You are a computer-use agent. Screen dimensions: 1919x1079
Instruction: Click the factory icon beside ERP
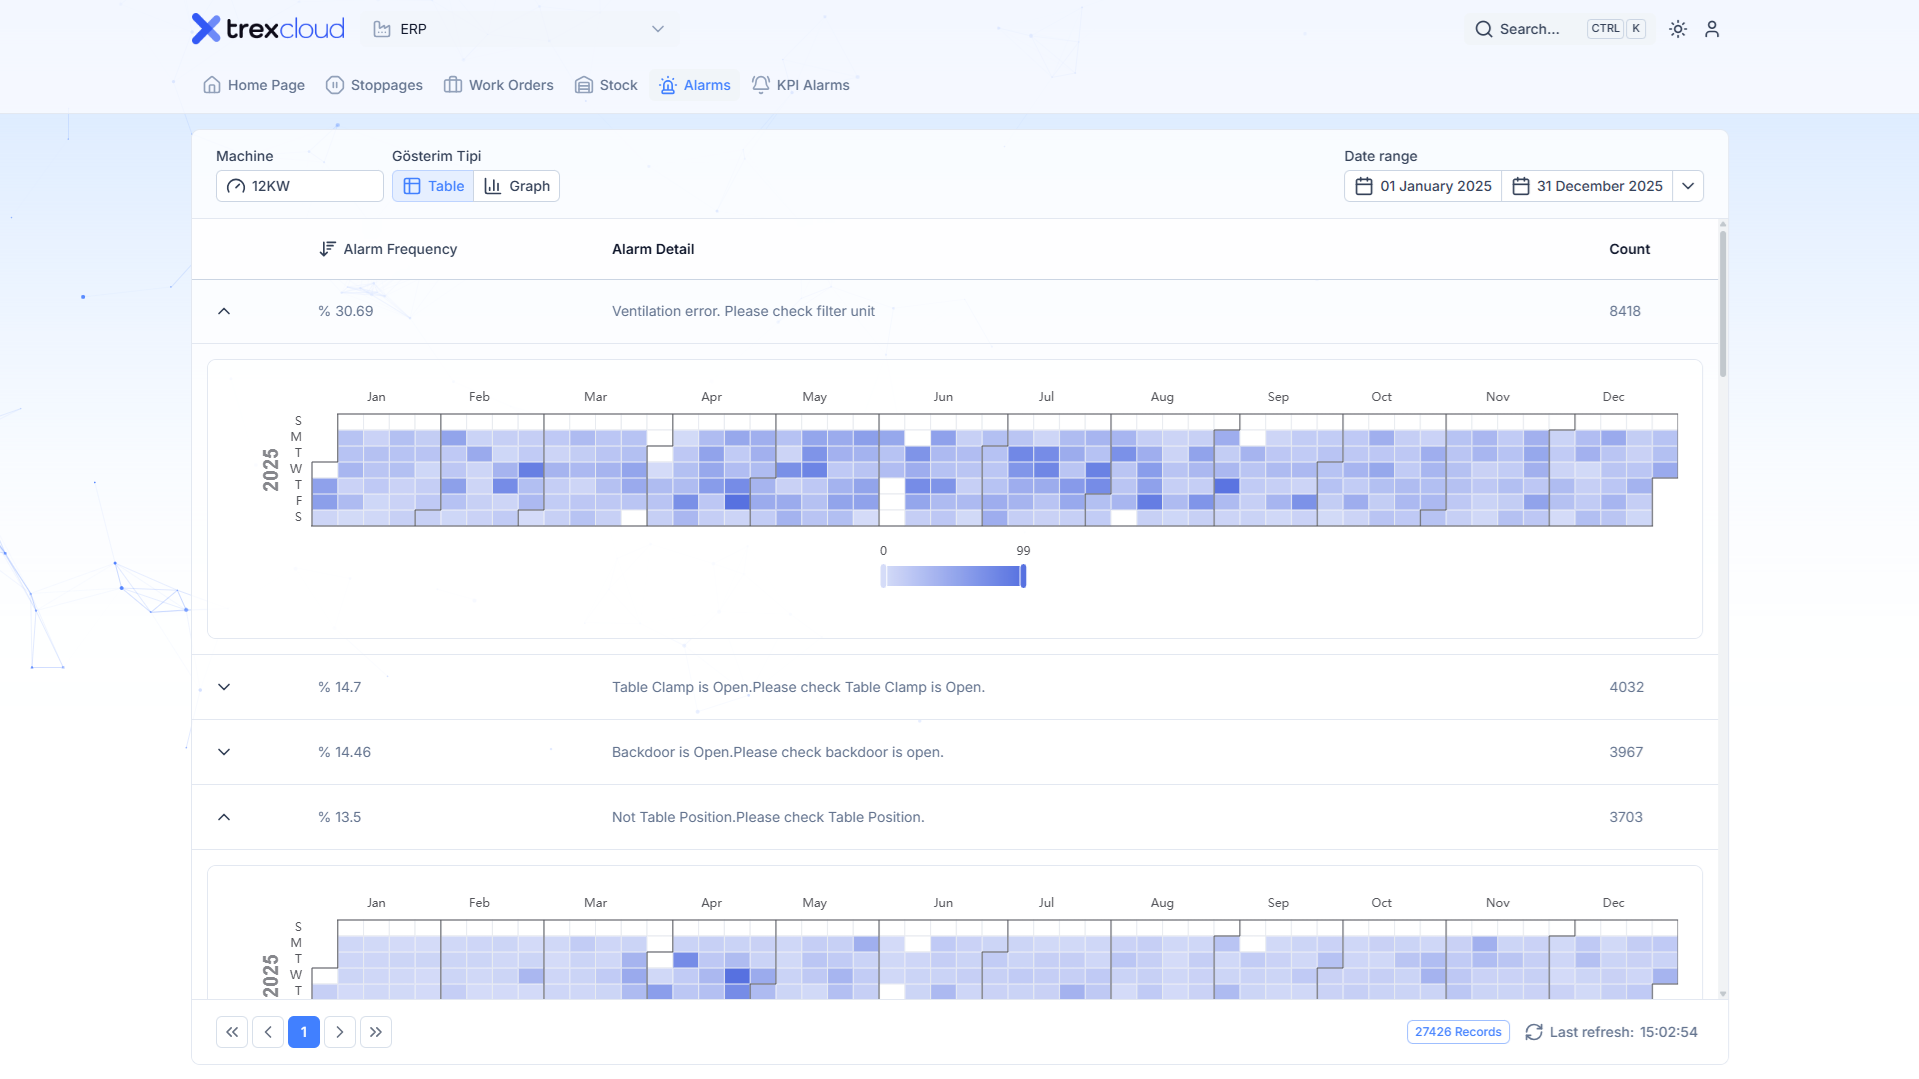pyautogui.click(x=382, y=29)
